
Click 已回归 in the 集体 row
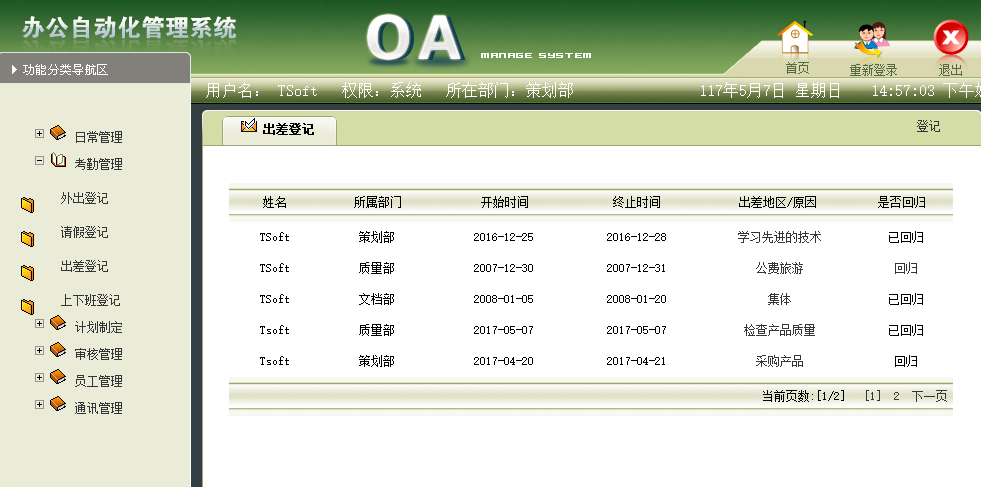pyautogui.click(x=906, y=299)
